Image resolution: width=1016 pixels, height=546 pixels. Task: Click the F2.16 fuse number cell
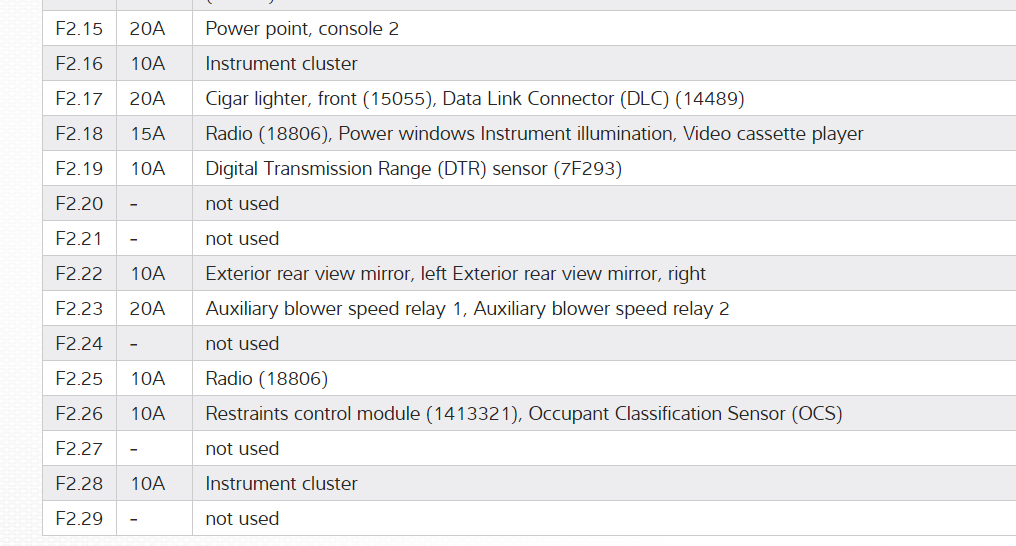[79, 64]
